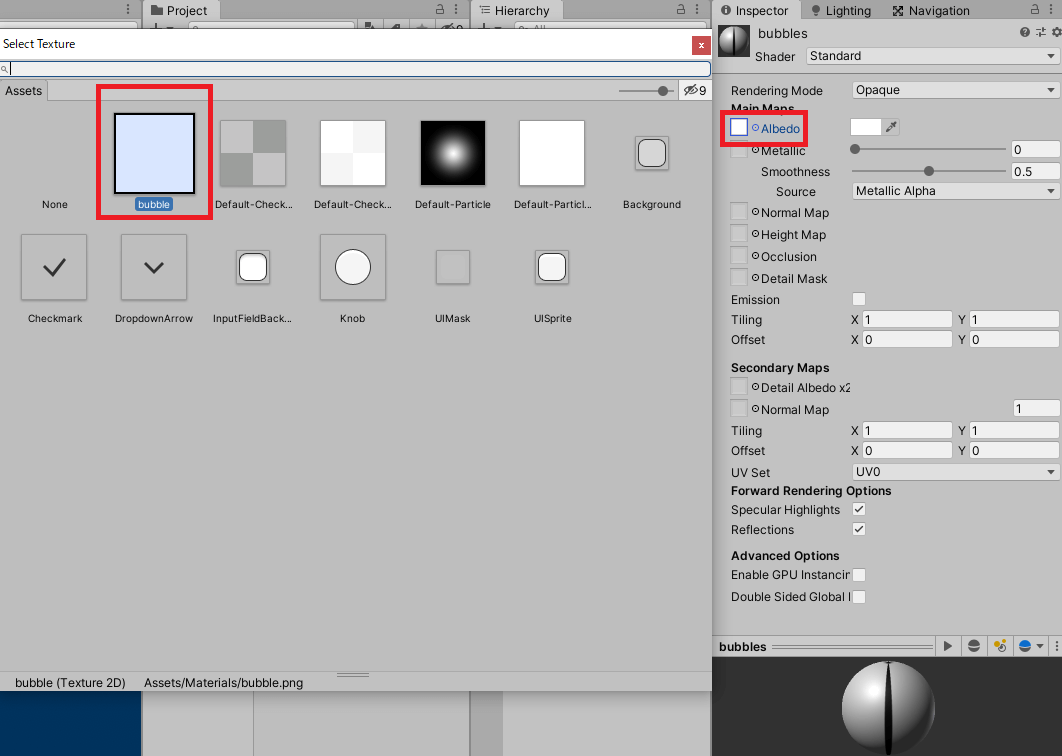Toggle hidden packages eye icon
This screenshot has height=756, width=1062.
coord(695,91)
